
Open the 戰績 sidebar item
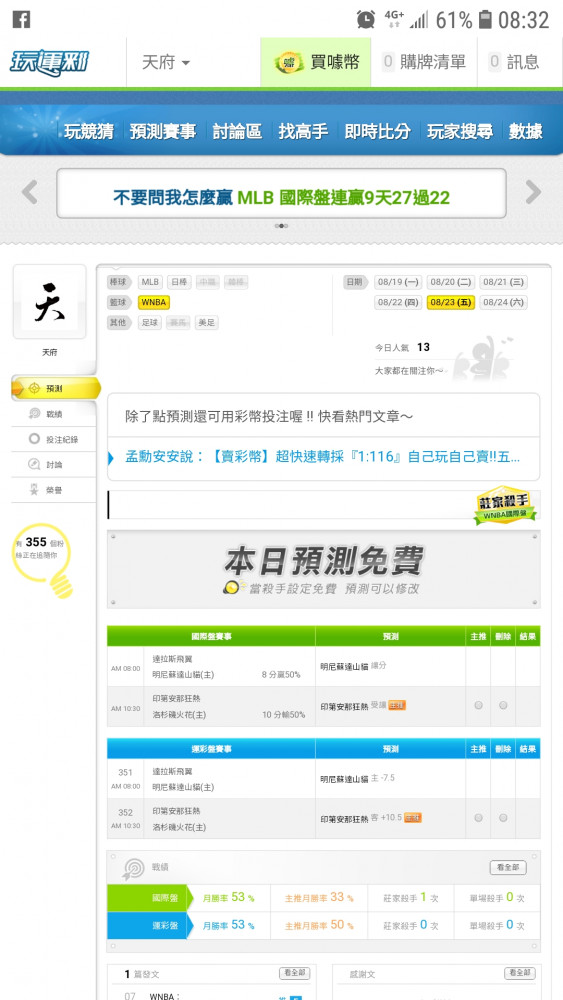(x=54, y=414)
